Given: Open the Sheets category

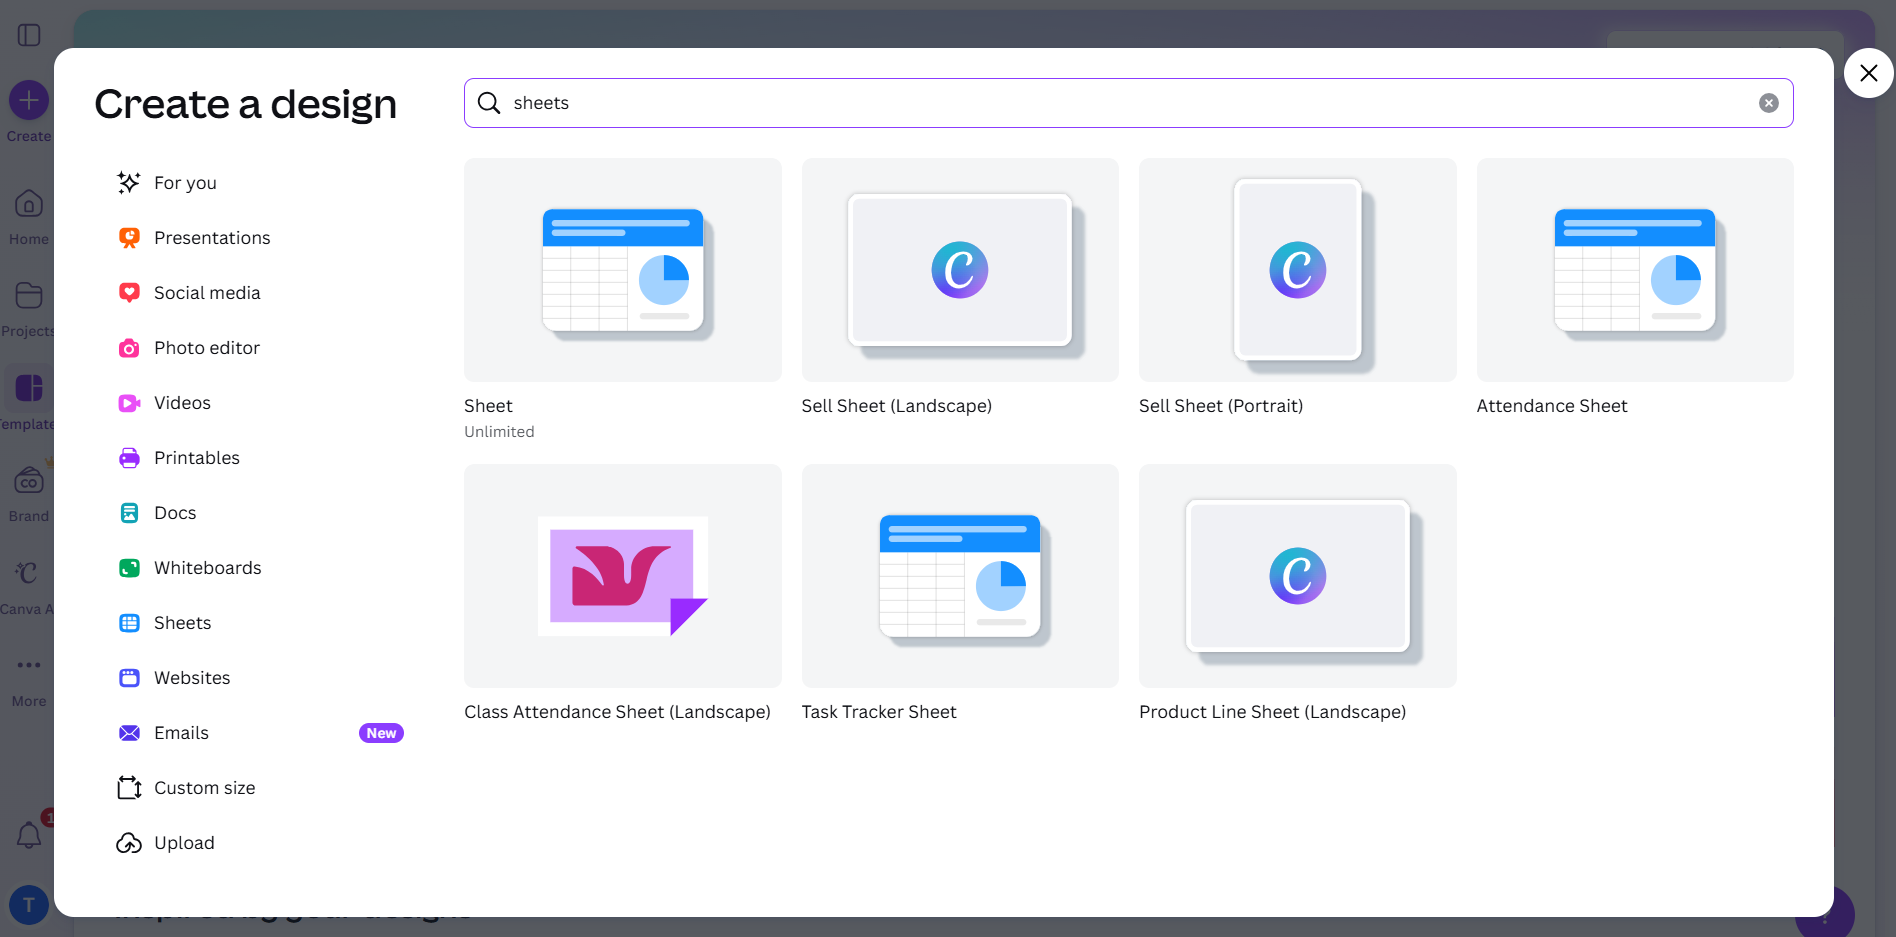Looking at the screenshot, I should pyautogui.click(x=182, y=623).
